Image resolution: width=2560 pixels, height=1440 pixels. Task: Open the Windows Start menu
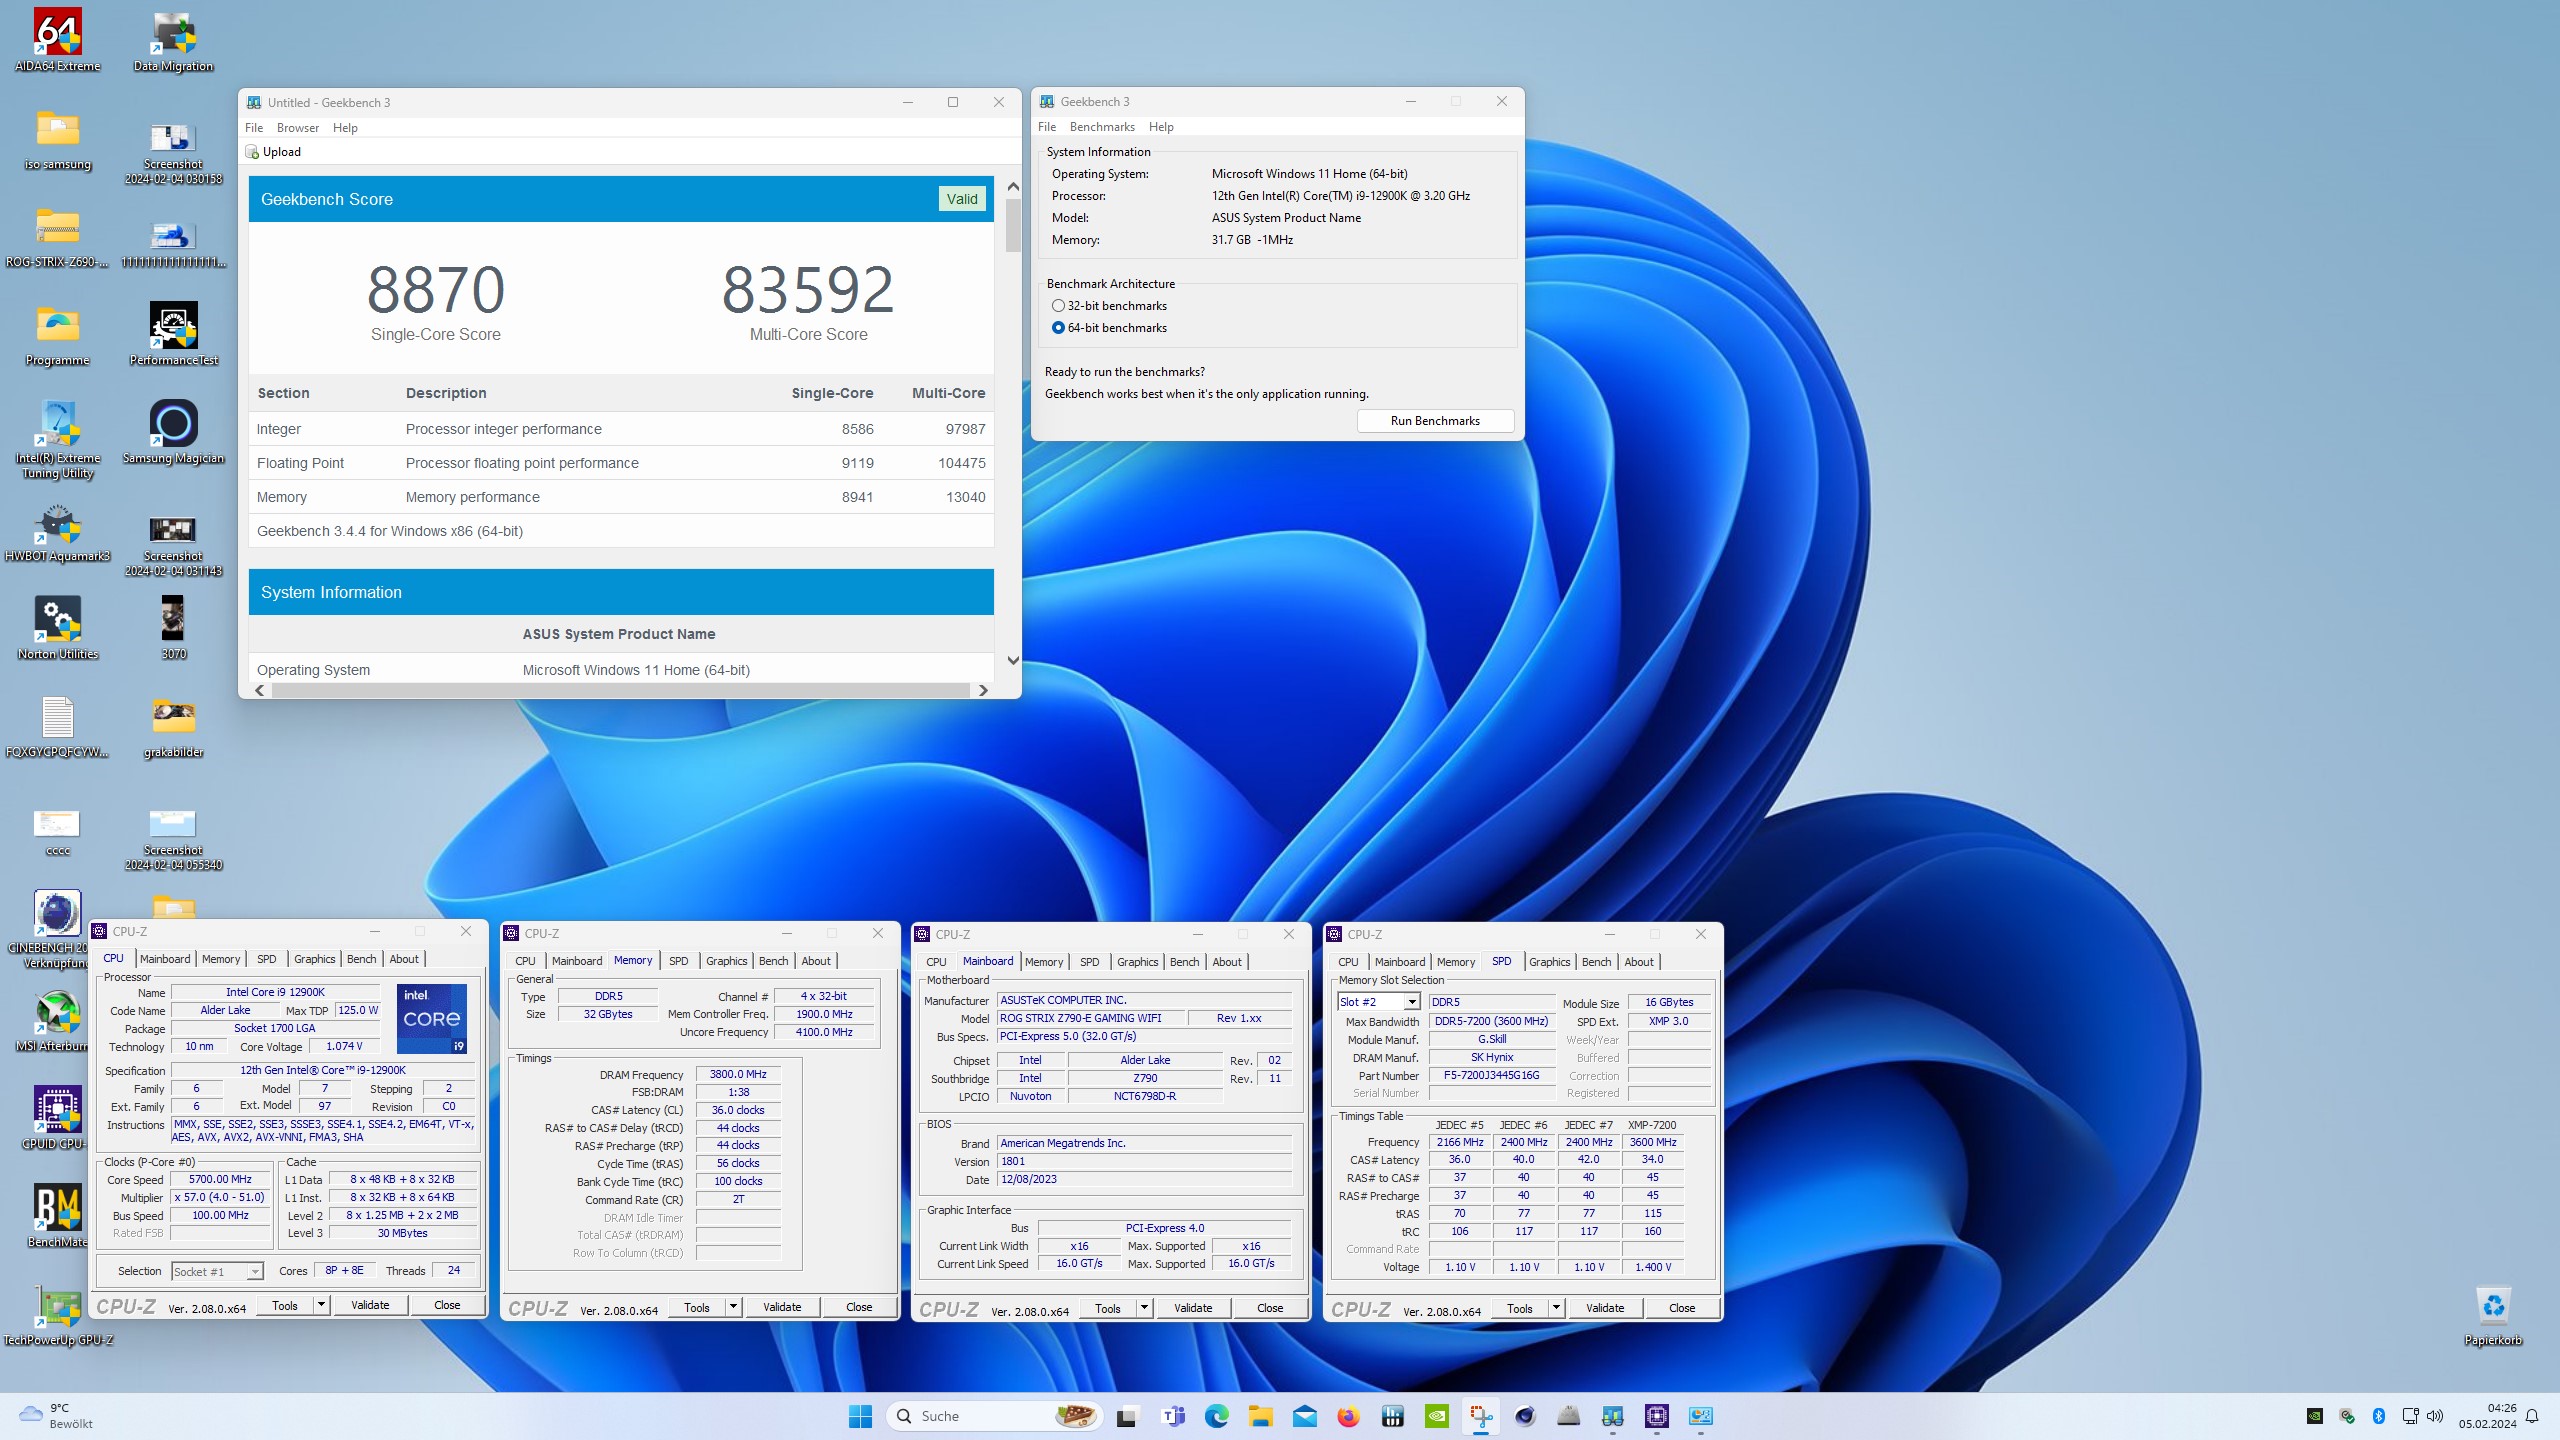(860, 1416)
